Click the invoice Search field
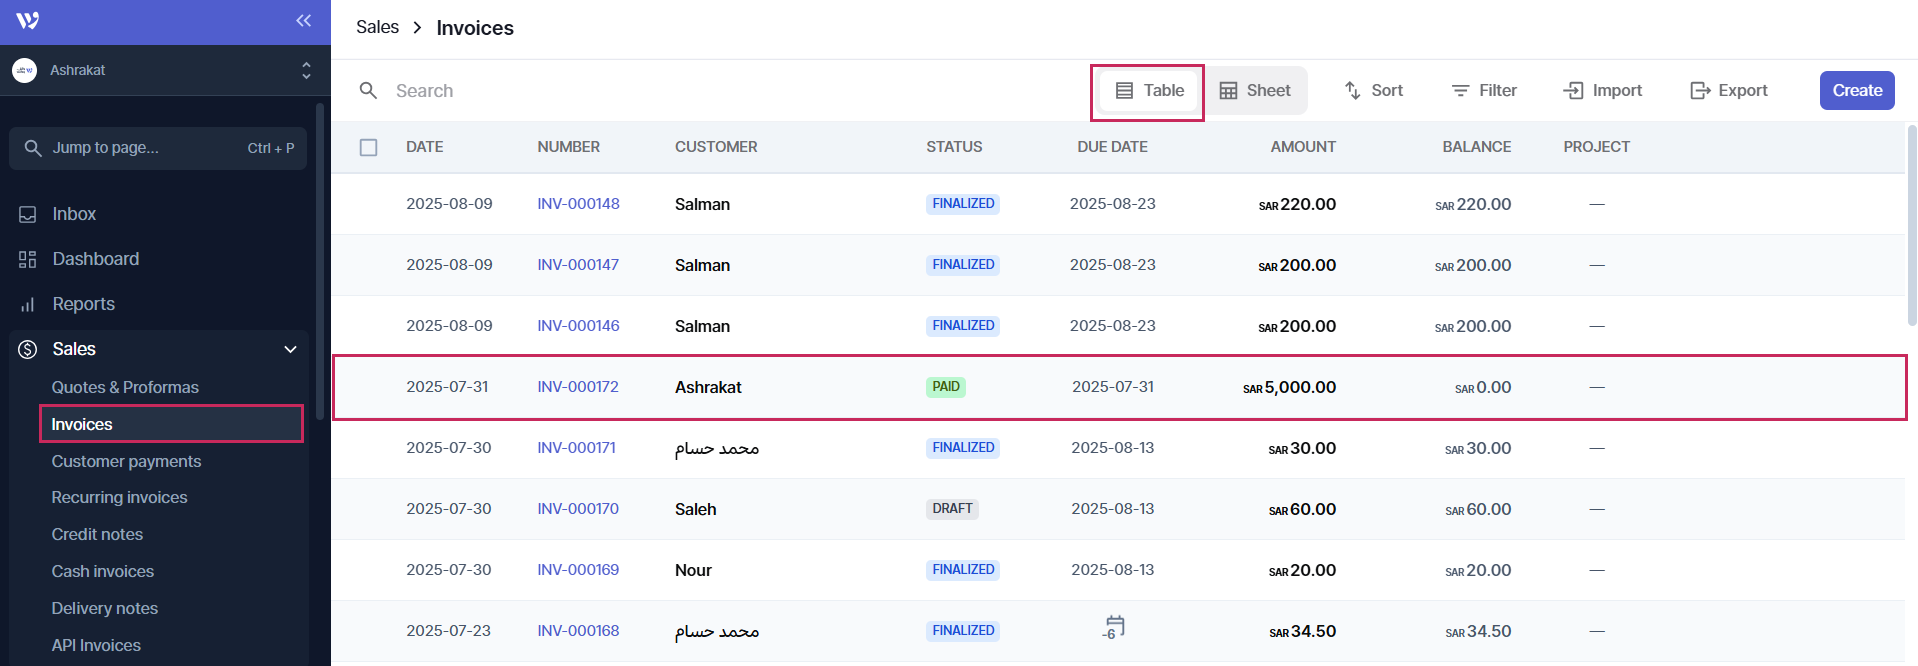This screenshot has width=1918, height=666. tap(600, 91)
